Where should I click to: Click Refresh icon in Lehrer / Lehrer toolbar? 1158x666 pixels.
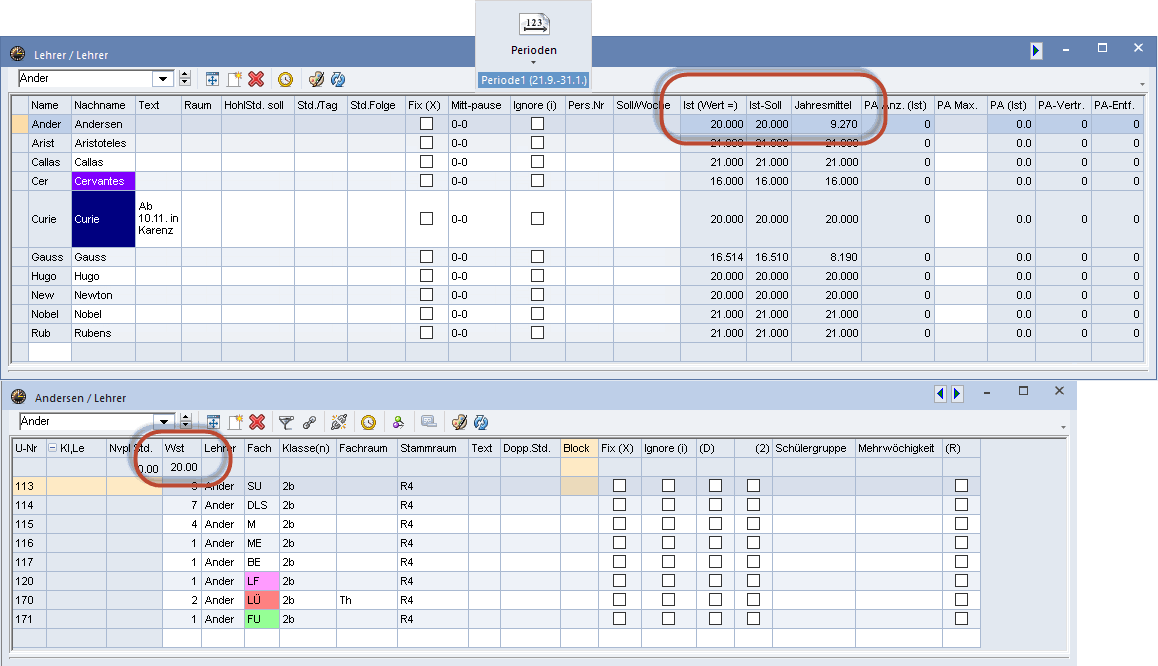pos(338,79)
